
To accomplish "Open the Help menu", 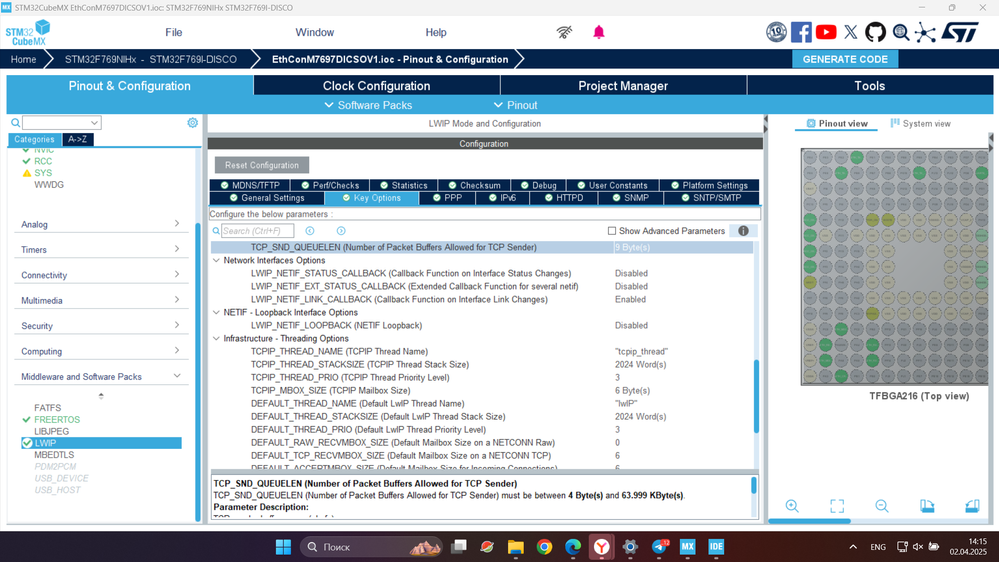I will (x=436, y=32).
